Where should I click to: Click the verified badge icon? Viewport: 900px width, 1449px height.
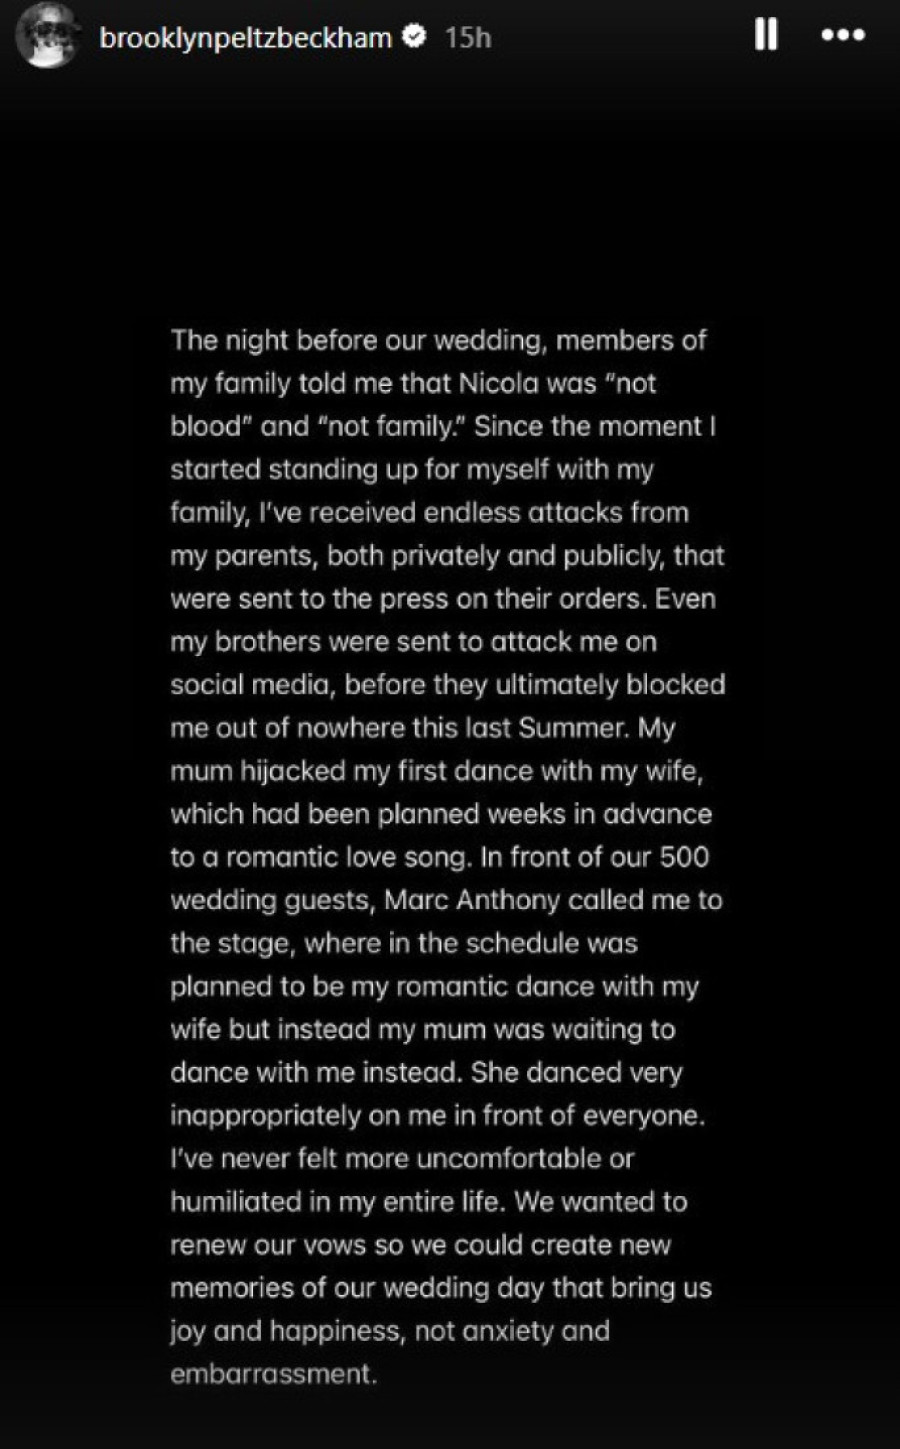tap(414, 37)
